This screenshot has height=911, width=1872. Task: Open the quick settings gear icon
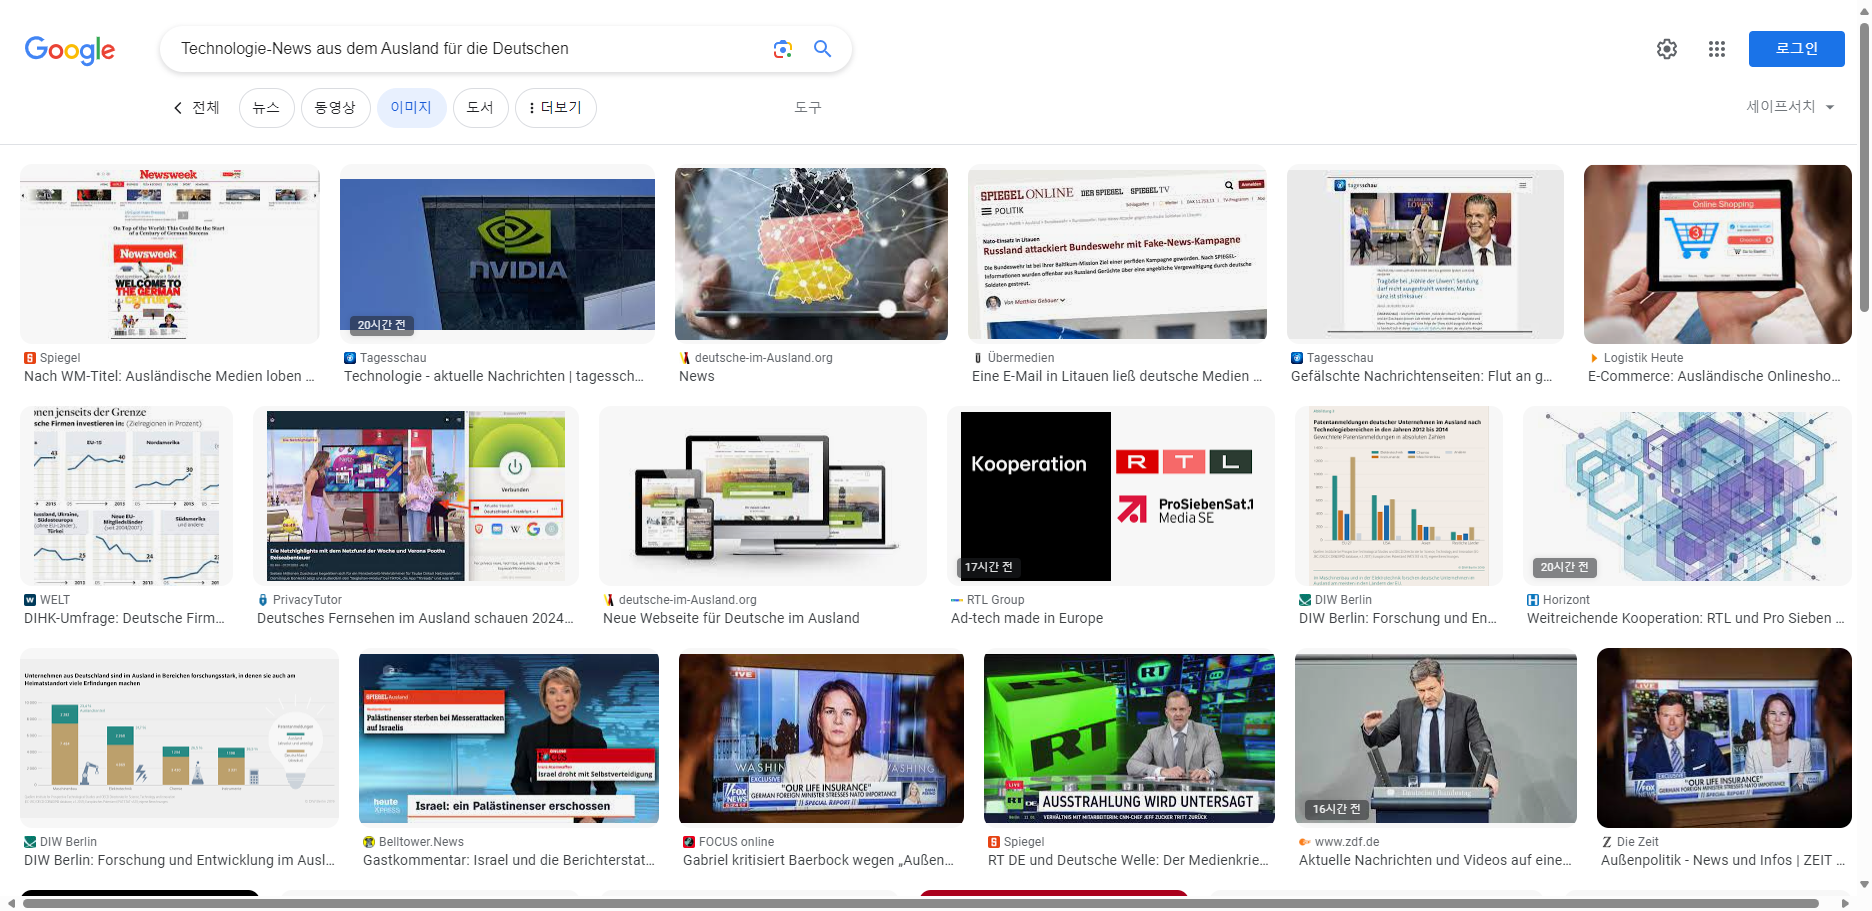[1667, 49]
